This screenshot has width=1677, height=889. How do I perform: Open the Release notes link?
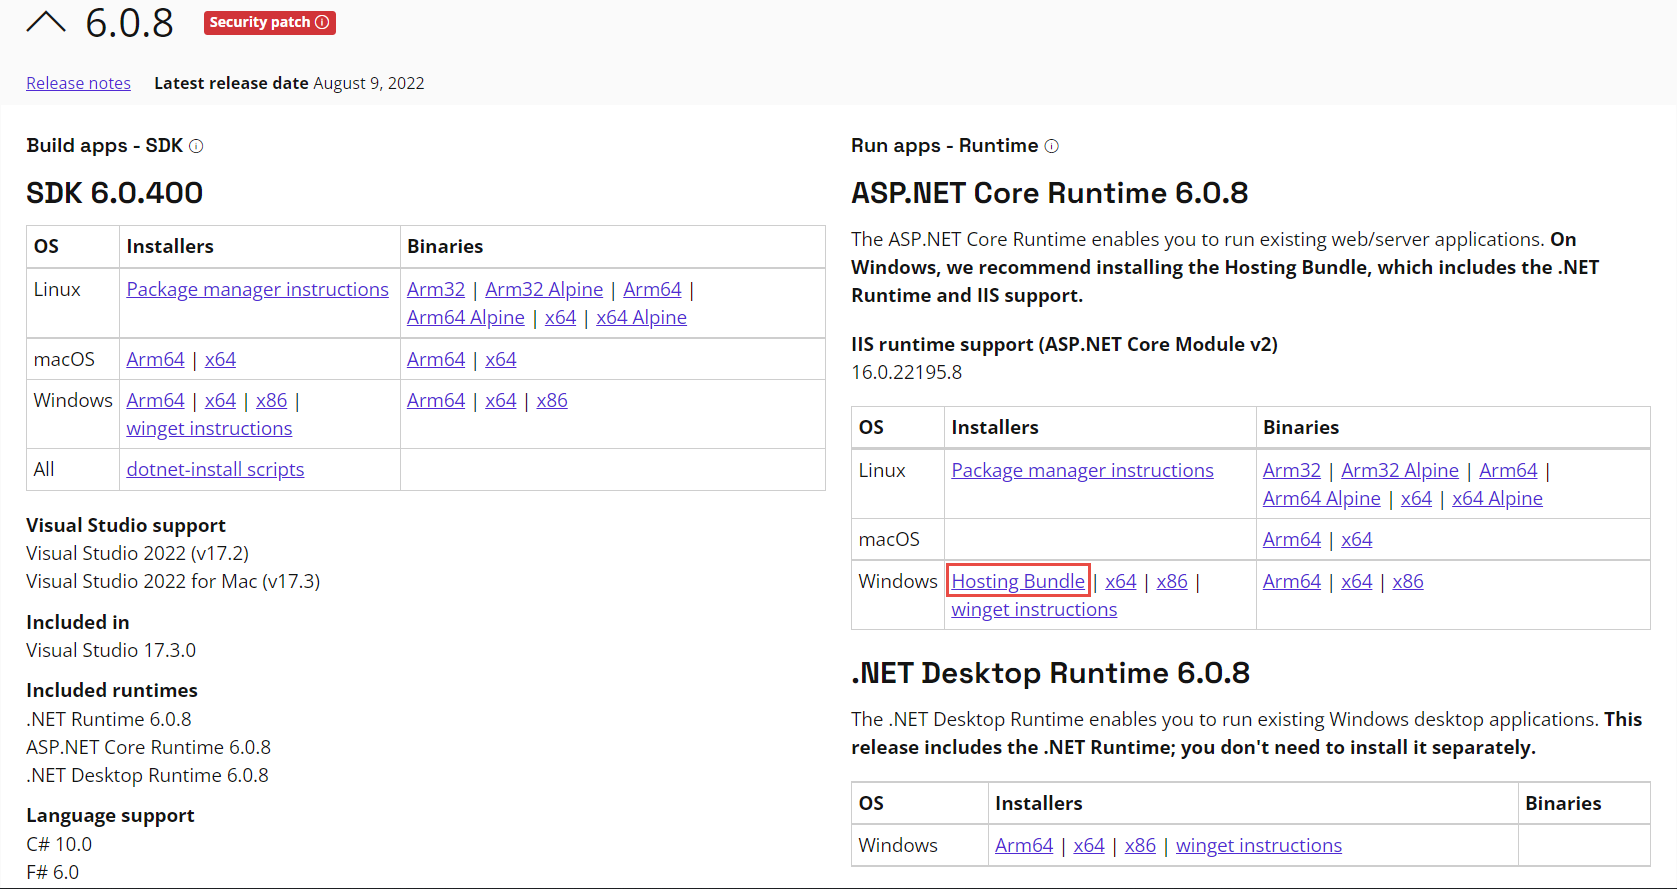pos(78,83)
